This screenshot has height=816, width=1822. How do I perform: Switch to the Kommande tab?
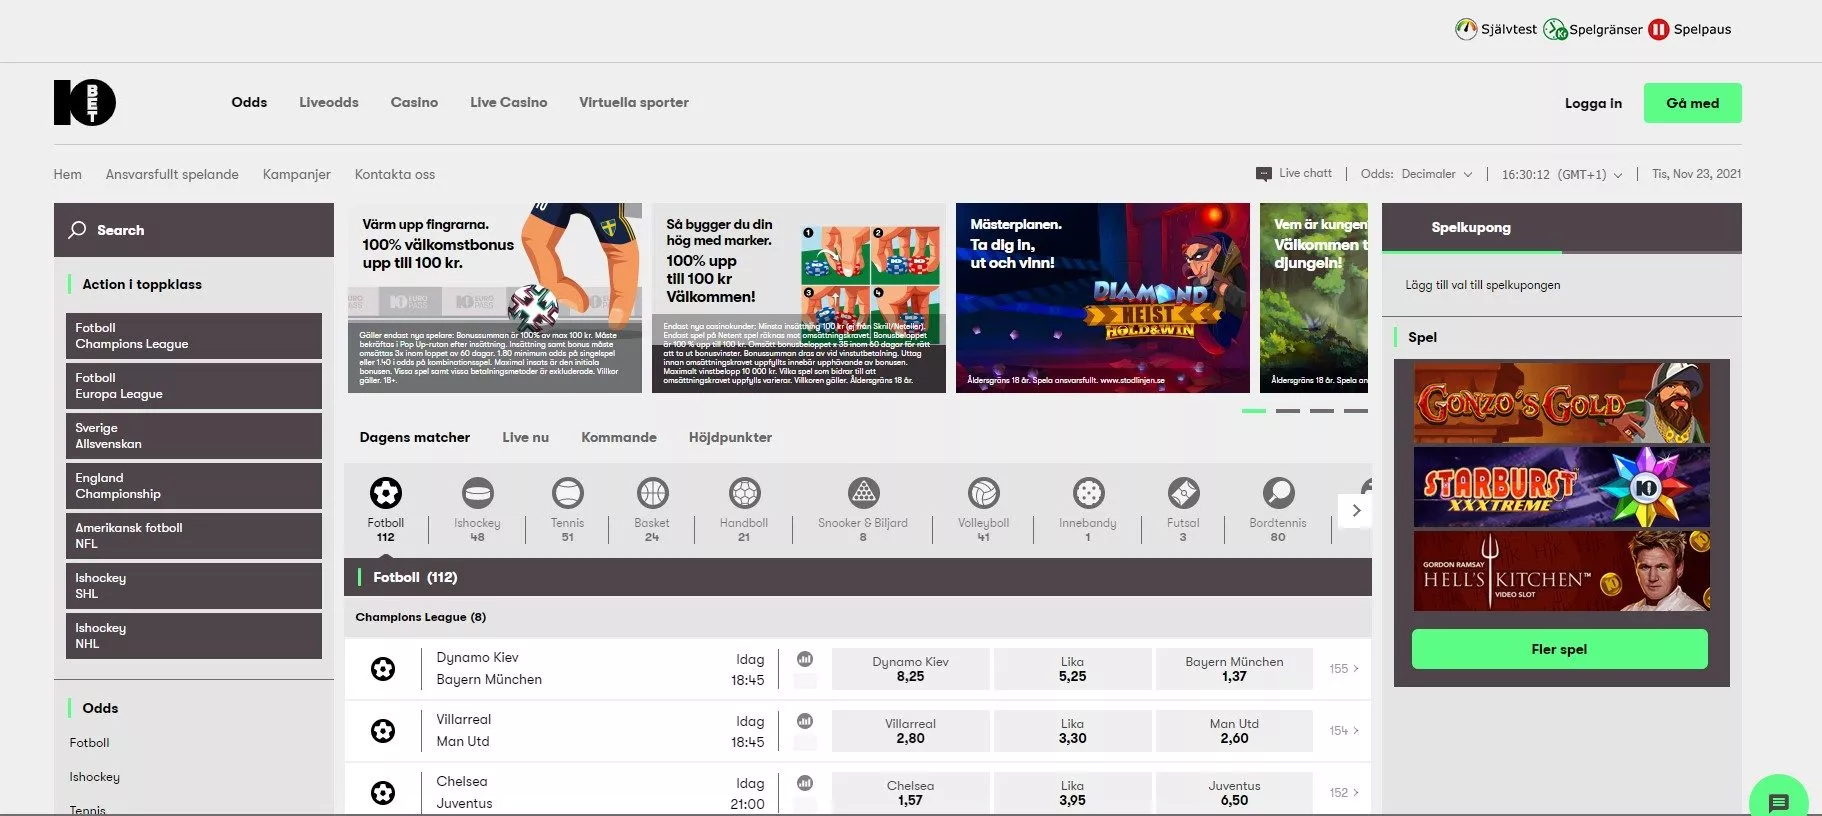(x=619, y=437)
